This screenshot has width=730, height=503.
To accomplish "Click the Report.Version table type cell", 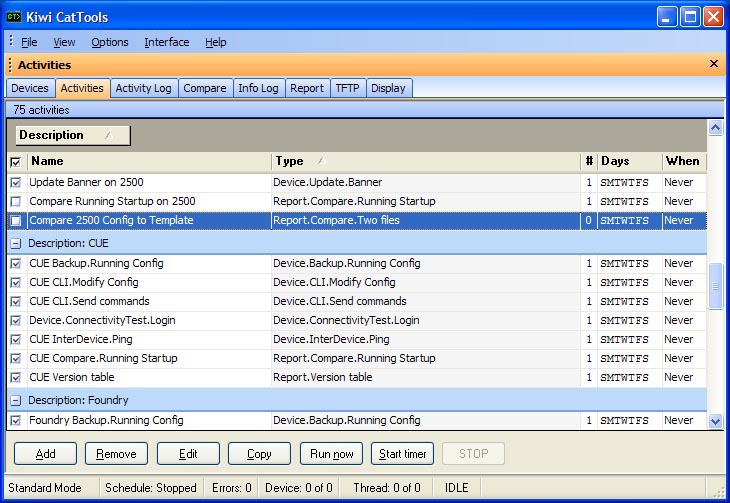I will [x=426, y=377].
